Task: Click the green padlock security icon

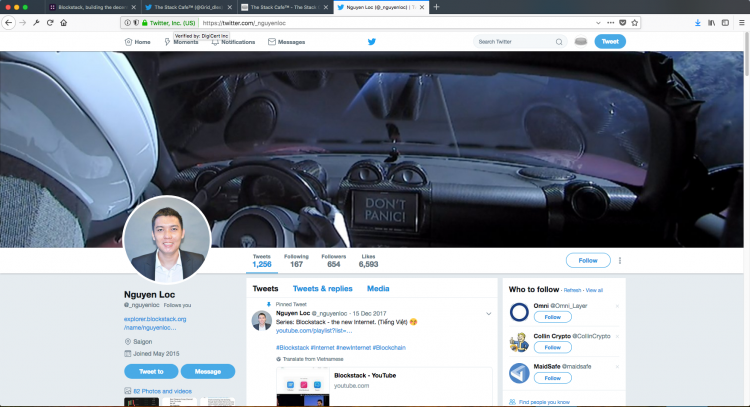Action: pyautogui.click(x=144, y=23)
